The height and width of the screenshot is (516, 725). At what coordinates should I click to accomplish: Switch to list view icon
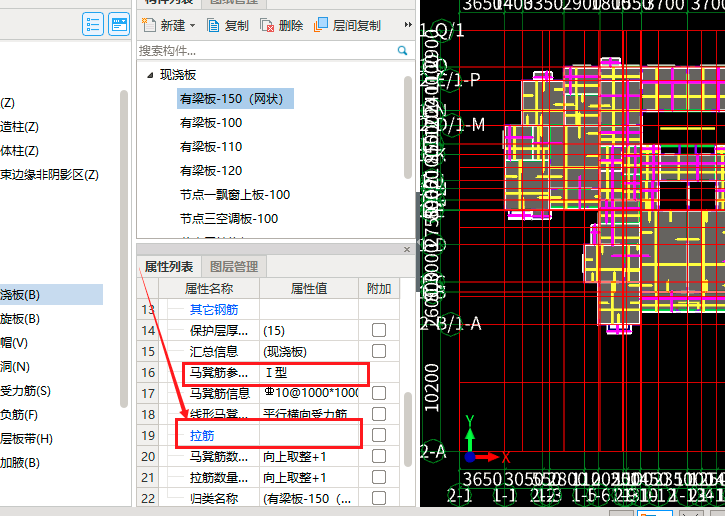(92, 24)
